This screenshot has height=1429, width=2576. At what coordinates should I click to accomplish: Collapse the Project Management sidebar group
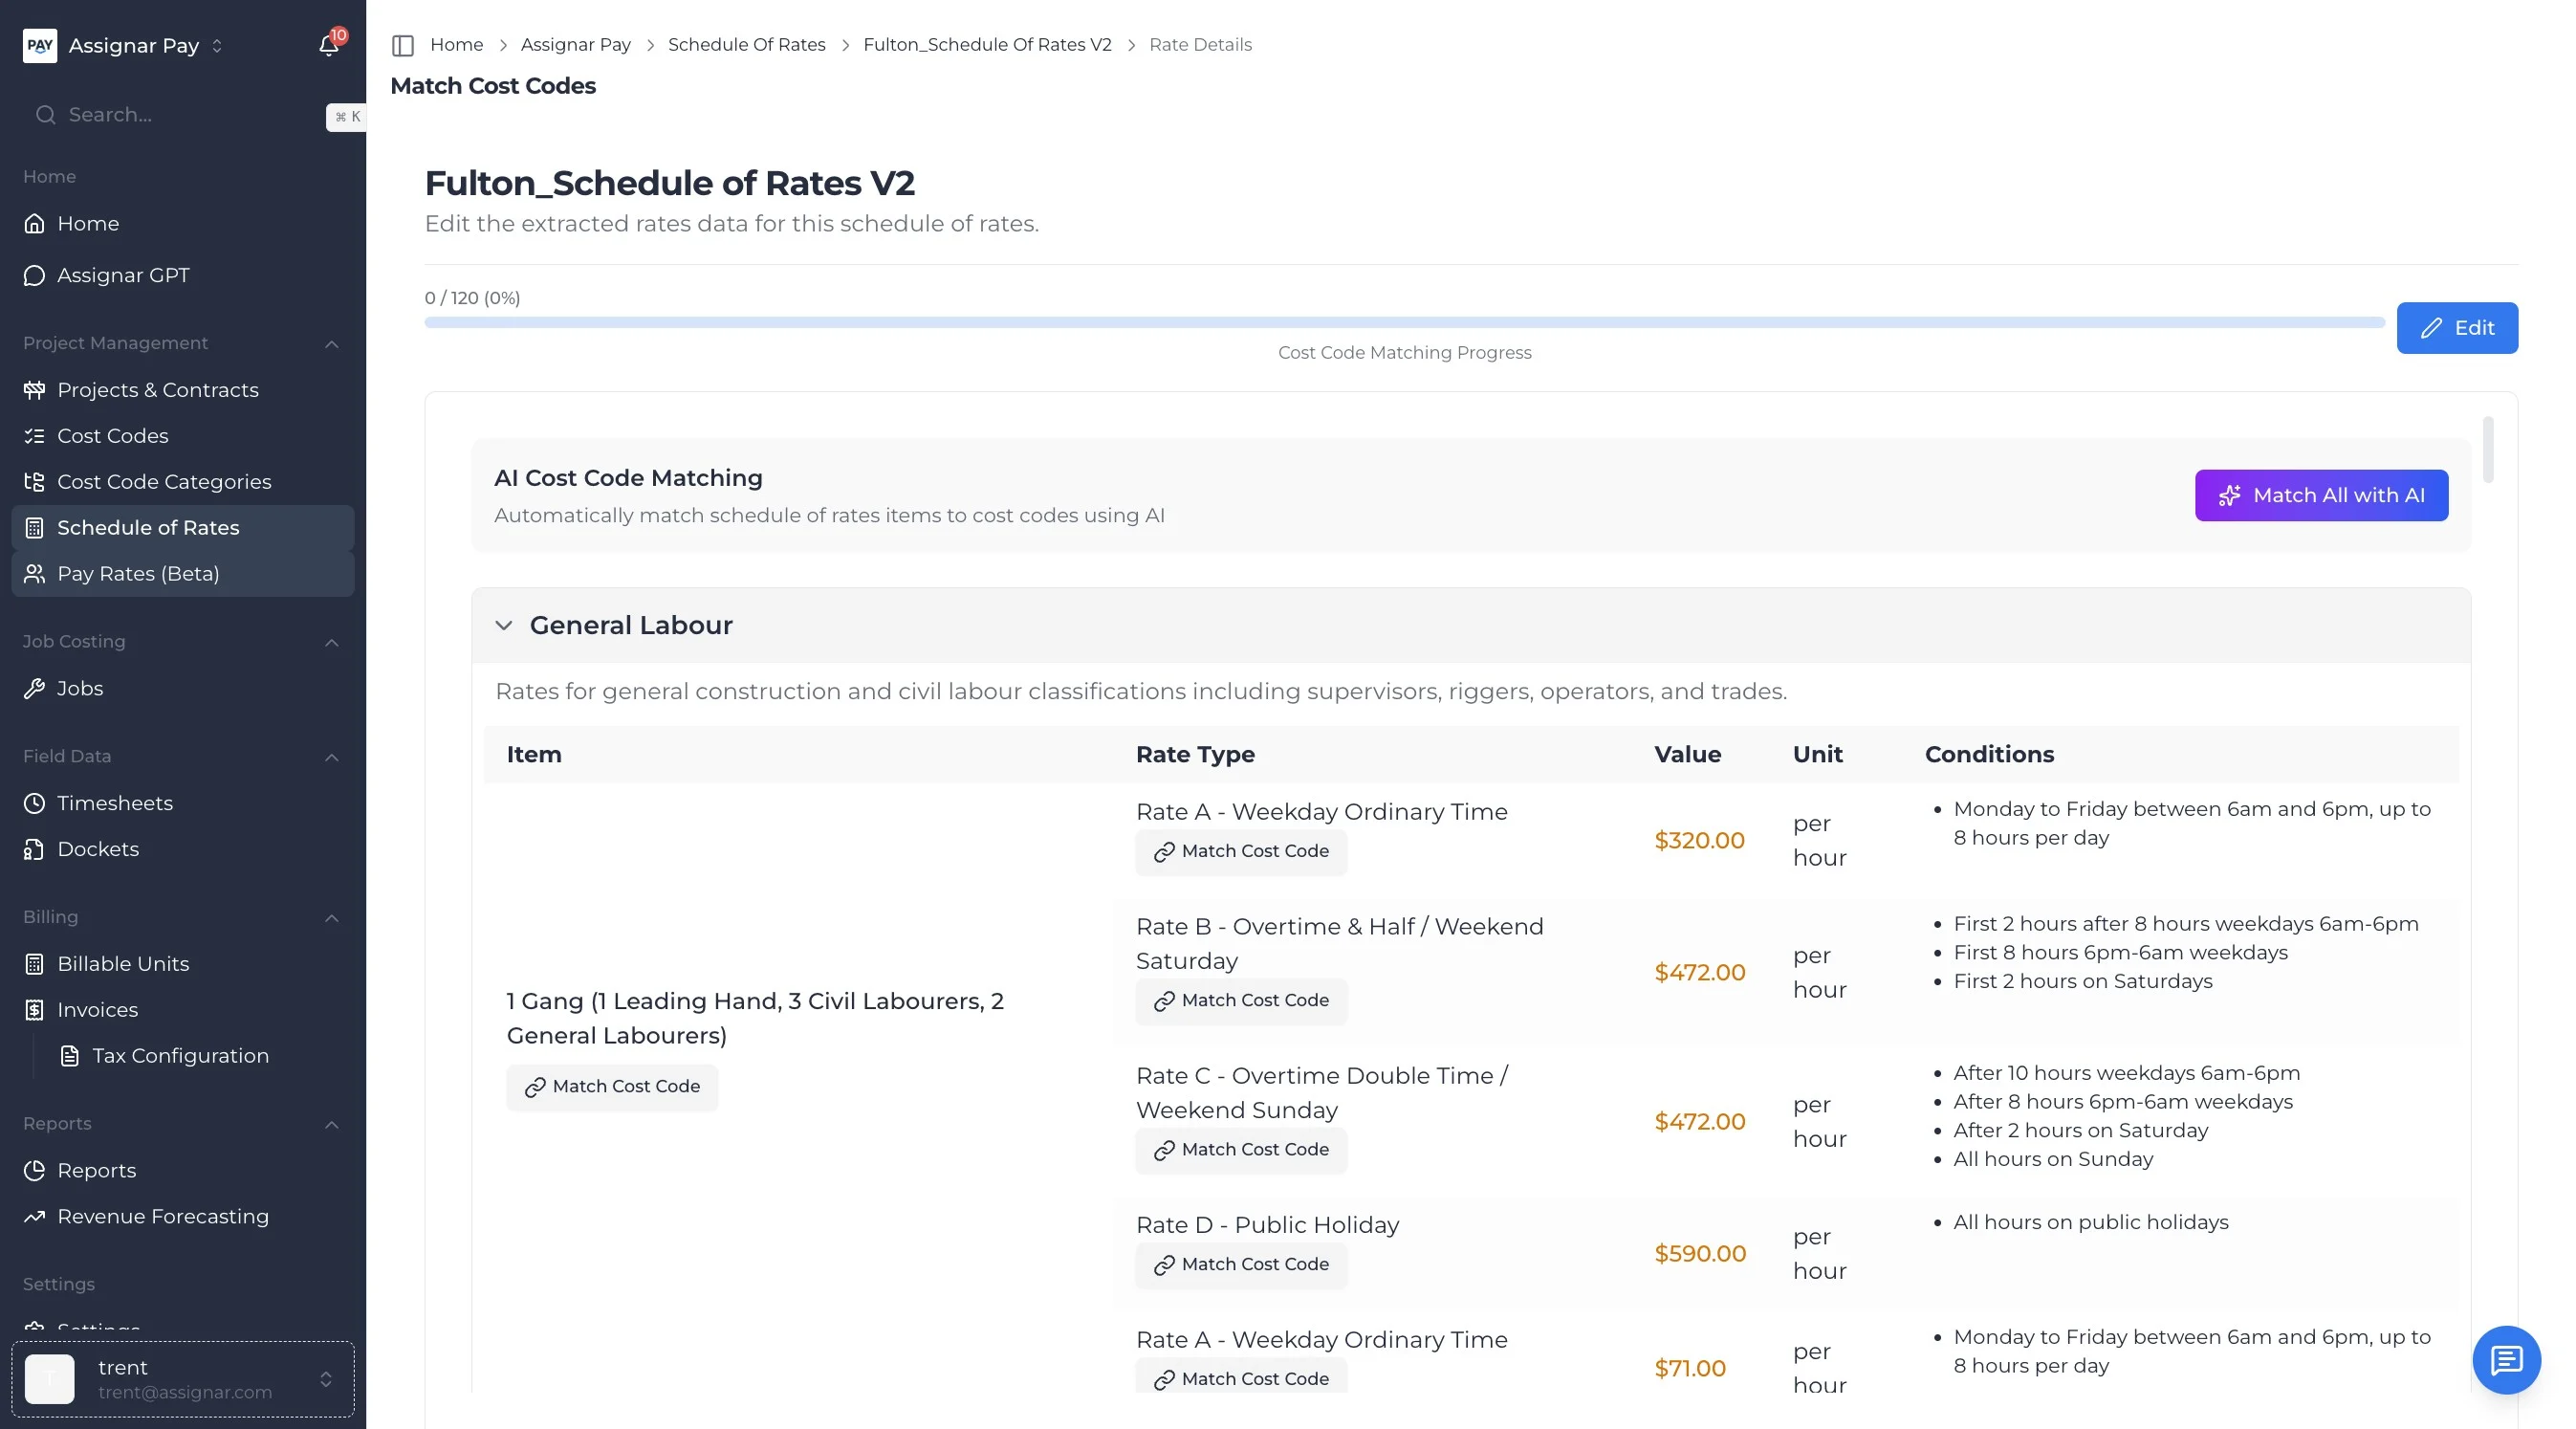click(x=332, y=344)
